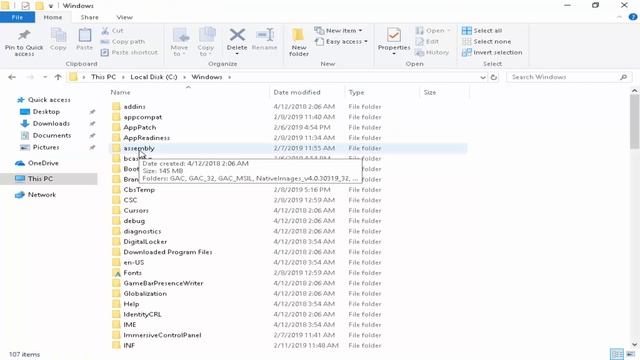The width and height of the screenshot is (640, 360).
Task: Click Copy path in the Clipboard group
Action: coord(123,42)
